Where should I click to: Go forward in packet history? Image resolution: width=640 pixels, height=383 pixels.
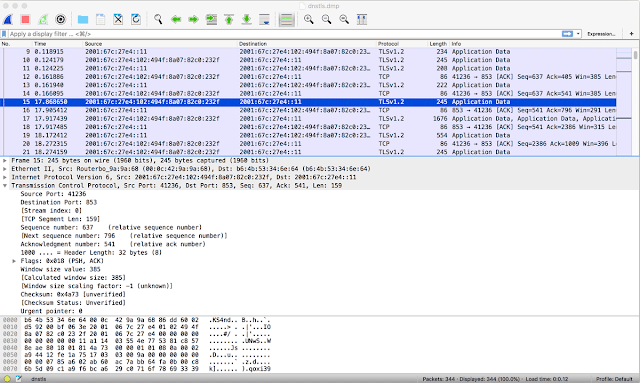tap(193, 19)
